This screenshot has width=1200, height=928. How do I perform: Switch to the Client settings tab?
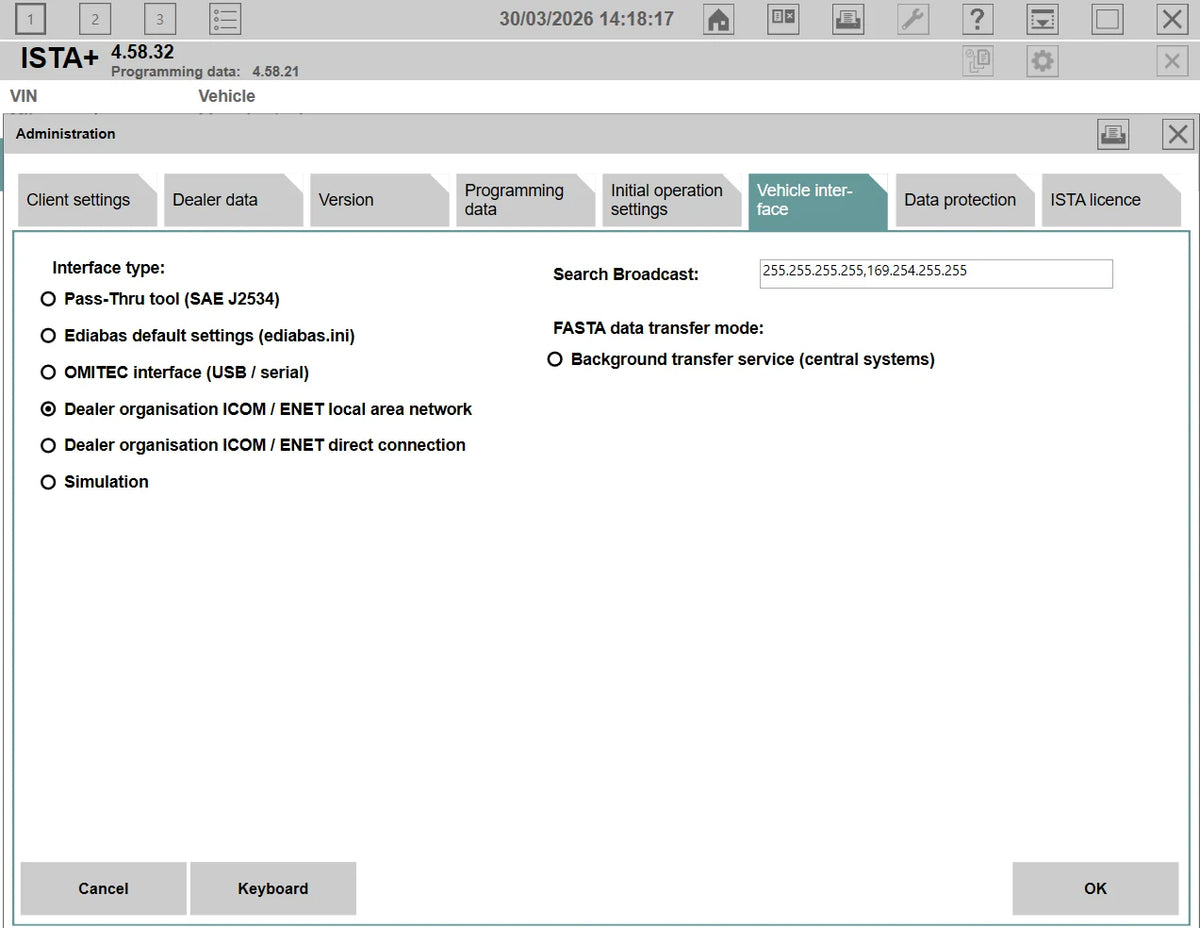[86, 200]
